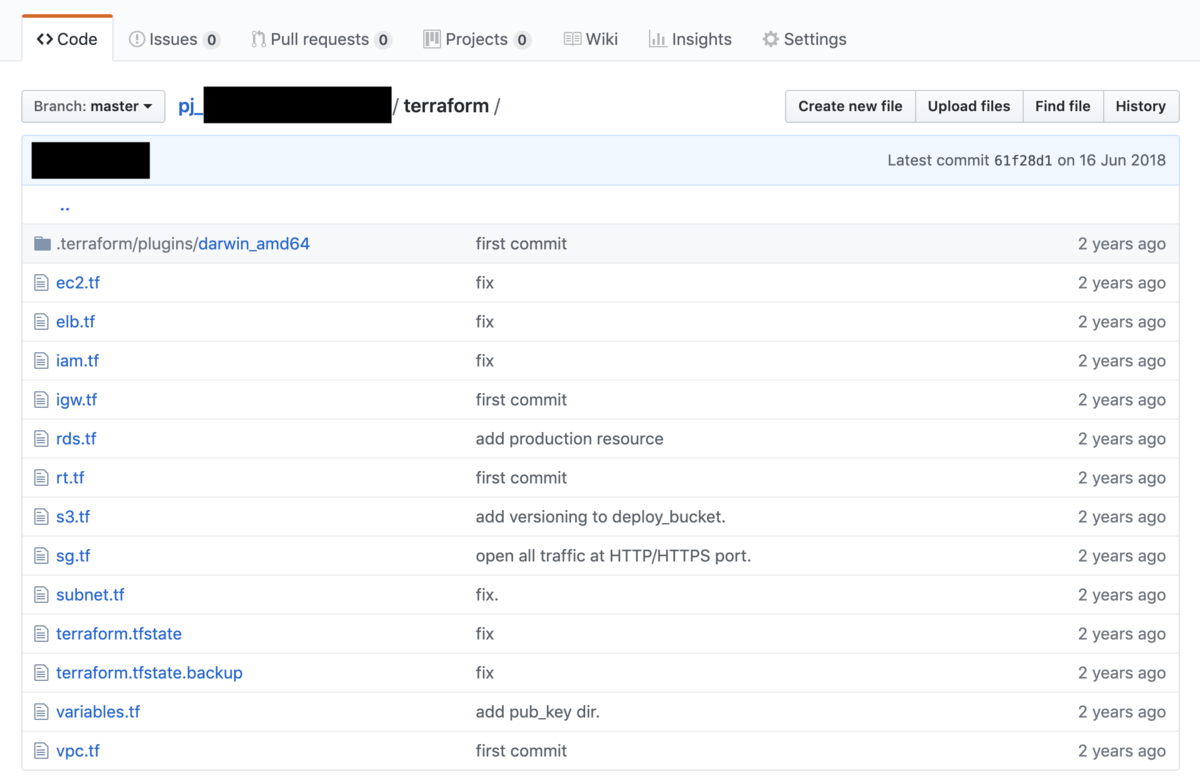Viewport: 1200px width, 779px height.
Task: Go up to parent directory via '..'
Action: [64, 206]
